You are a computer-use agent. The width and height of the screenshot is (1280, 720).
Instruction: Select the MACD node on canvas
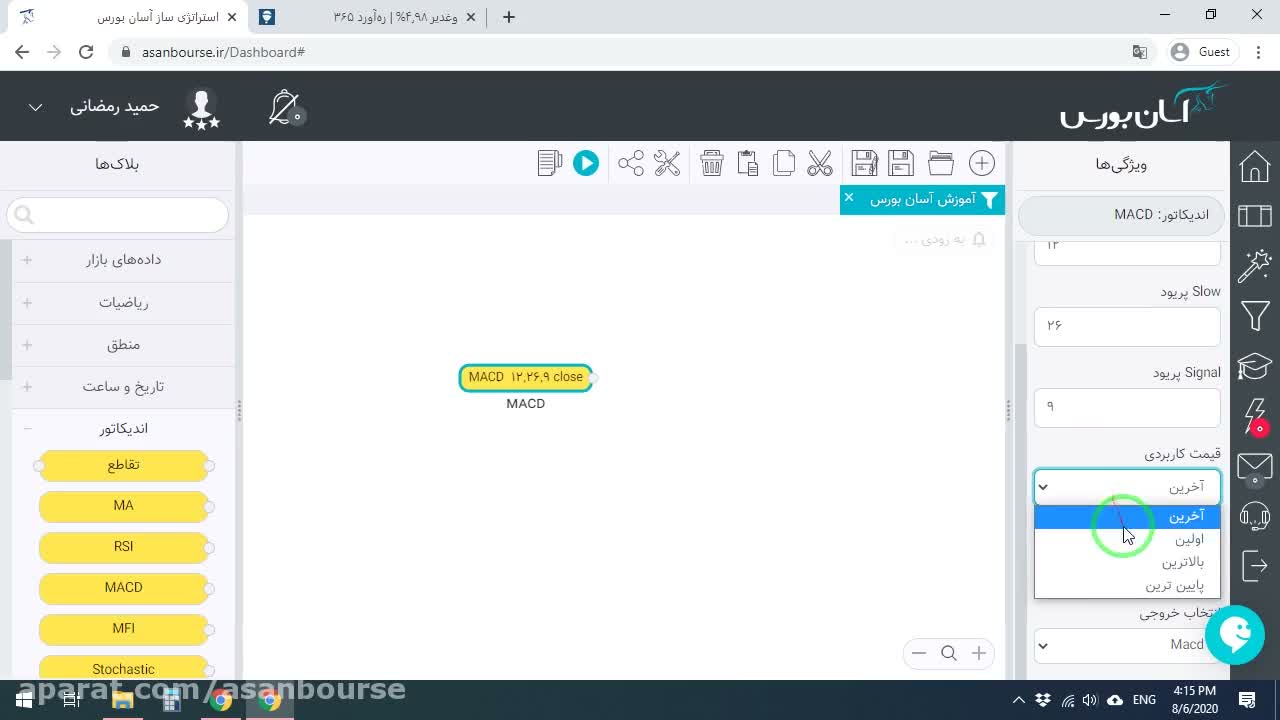pos(526,377)
